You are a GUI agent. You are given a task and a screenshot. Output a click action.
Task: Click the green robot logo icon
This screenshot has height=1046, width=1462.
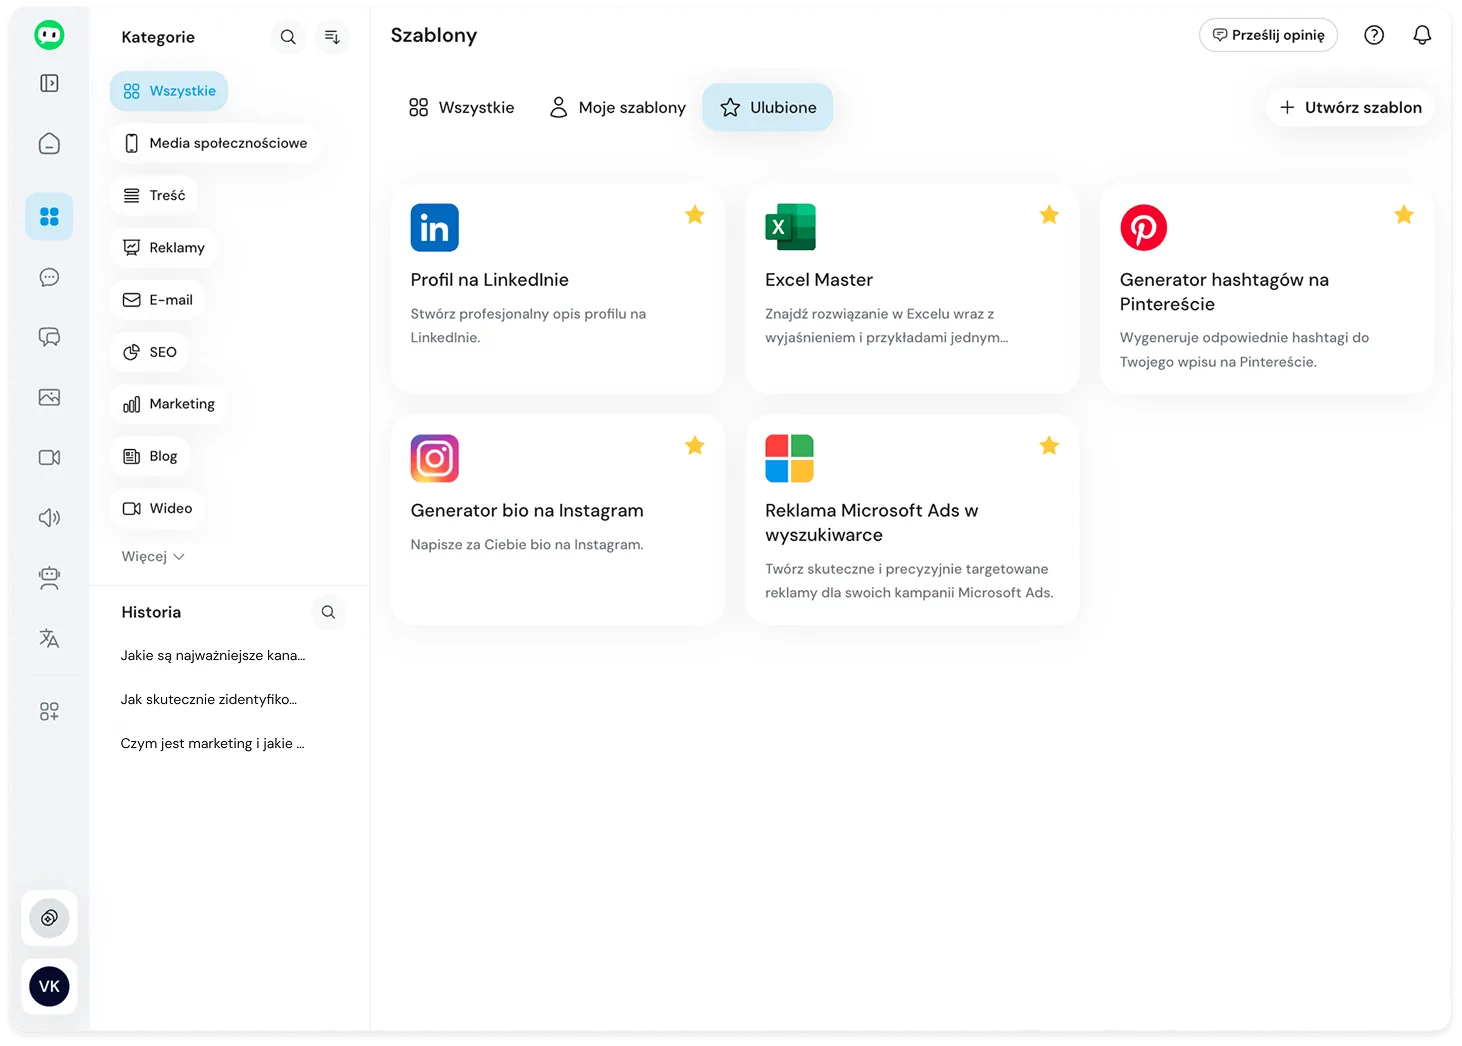[49, 35]
